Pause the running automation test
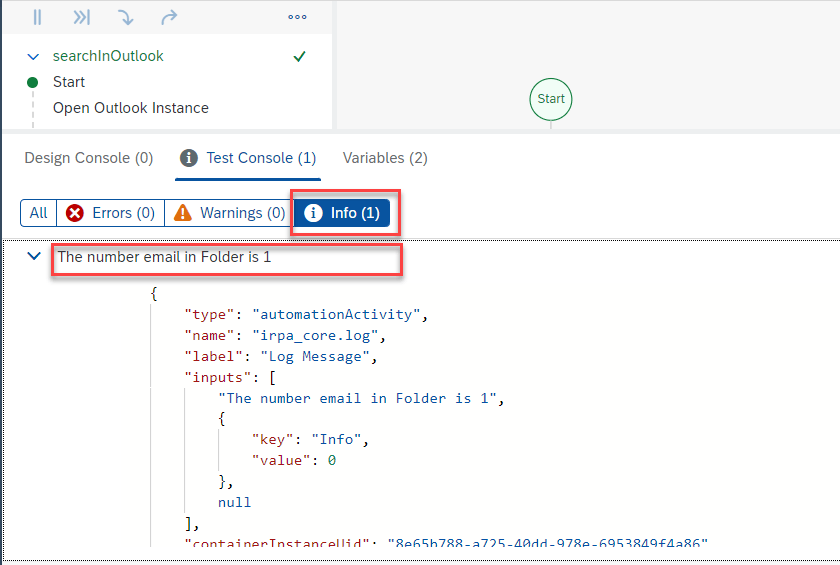The width and height of the screenshot is (840, 565). click(37, 17)
